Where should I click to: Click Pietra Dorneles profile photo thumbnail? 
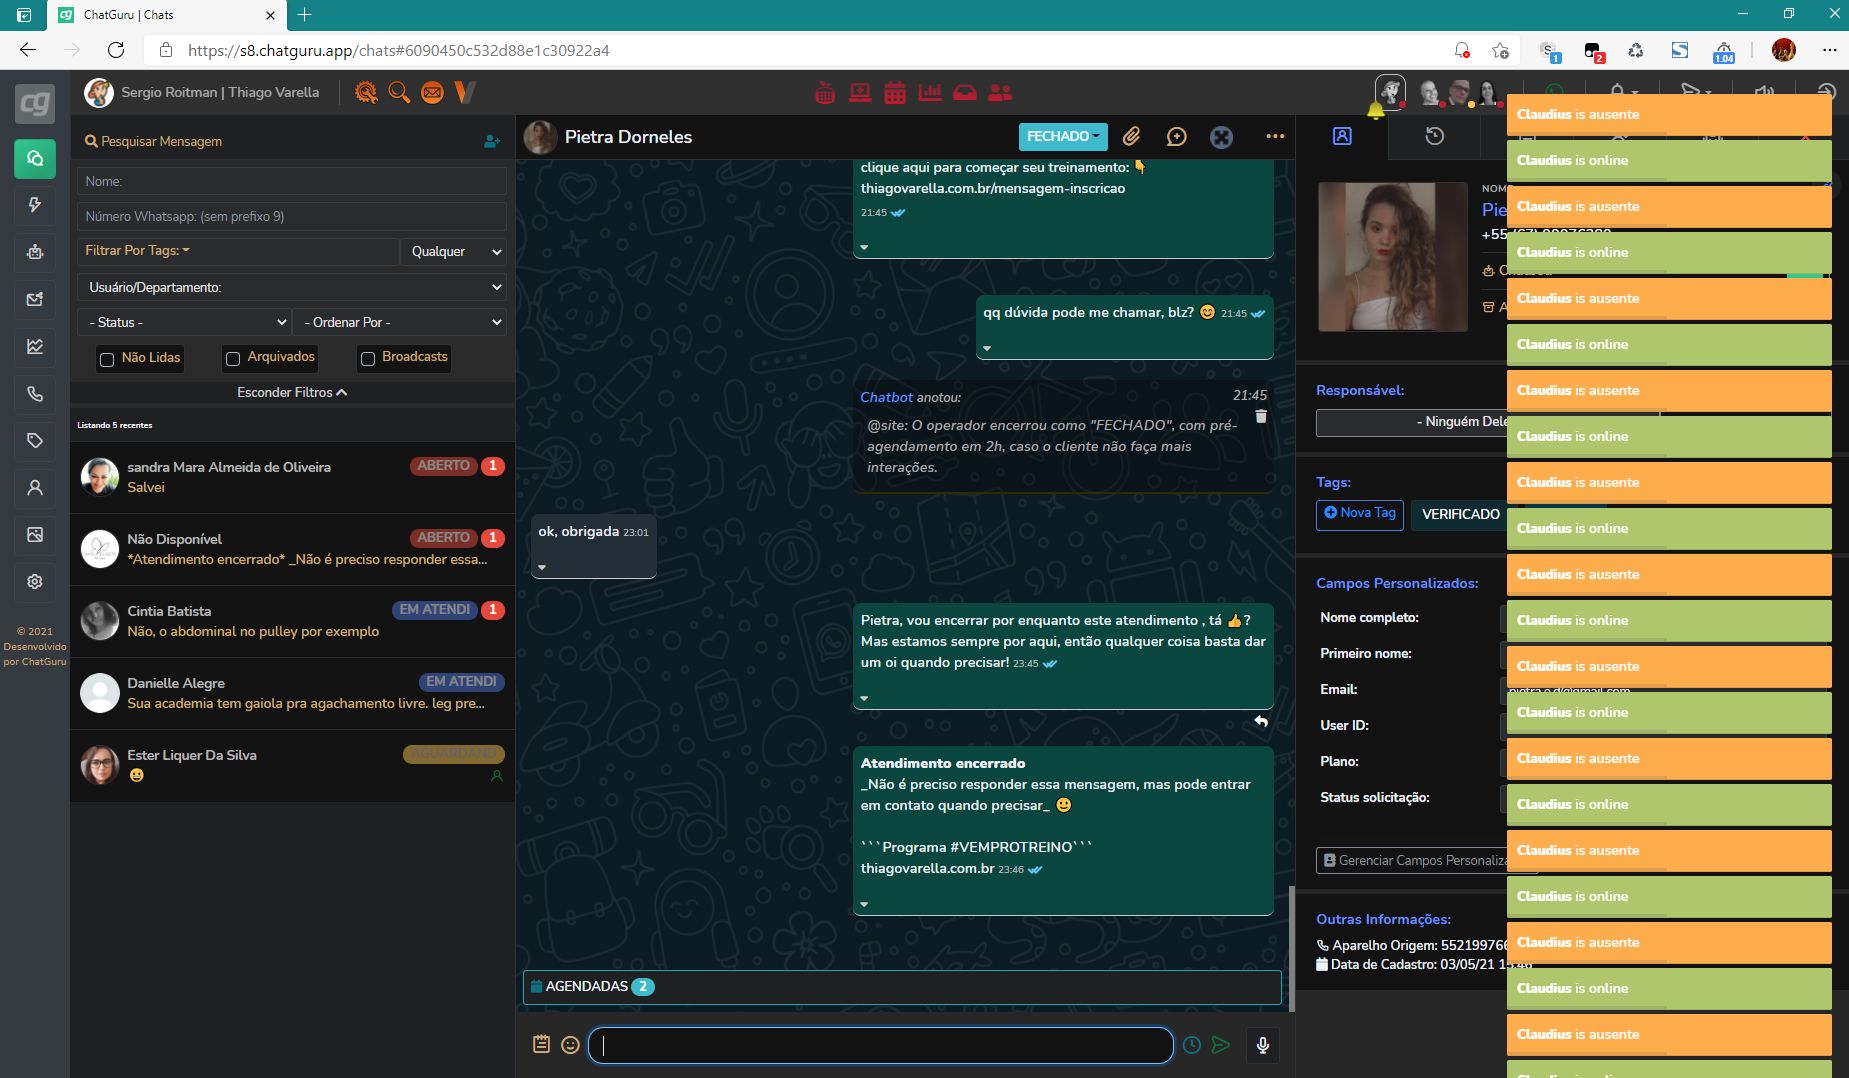tap(540, 137)
